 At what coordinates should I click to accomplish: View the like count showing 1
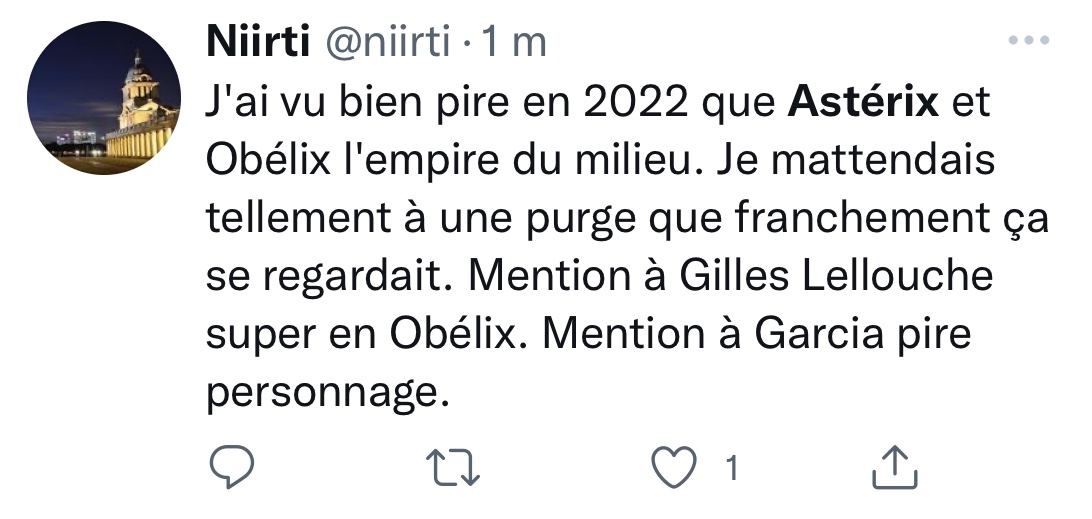[x=732, y=467]
